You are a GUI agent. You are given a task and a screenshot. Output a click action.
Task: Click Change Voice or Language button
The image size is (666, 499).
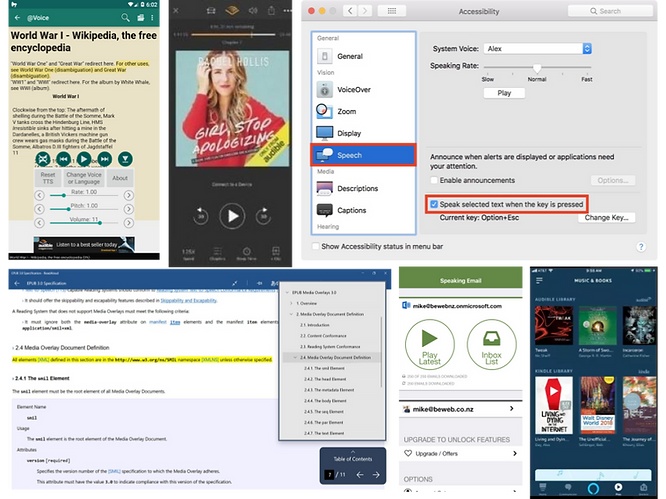click(84, 178)
